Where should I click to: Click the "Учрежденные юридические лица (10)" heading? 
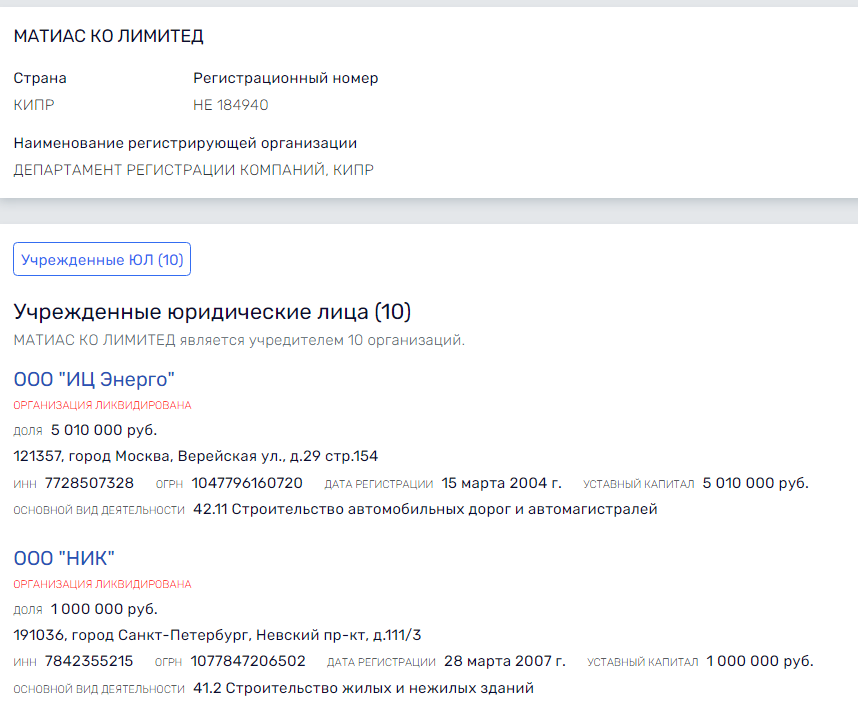coord(212,312)
